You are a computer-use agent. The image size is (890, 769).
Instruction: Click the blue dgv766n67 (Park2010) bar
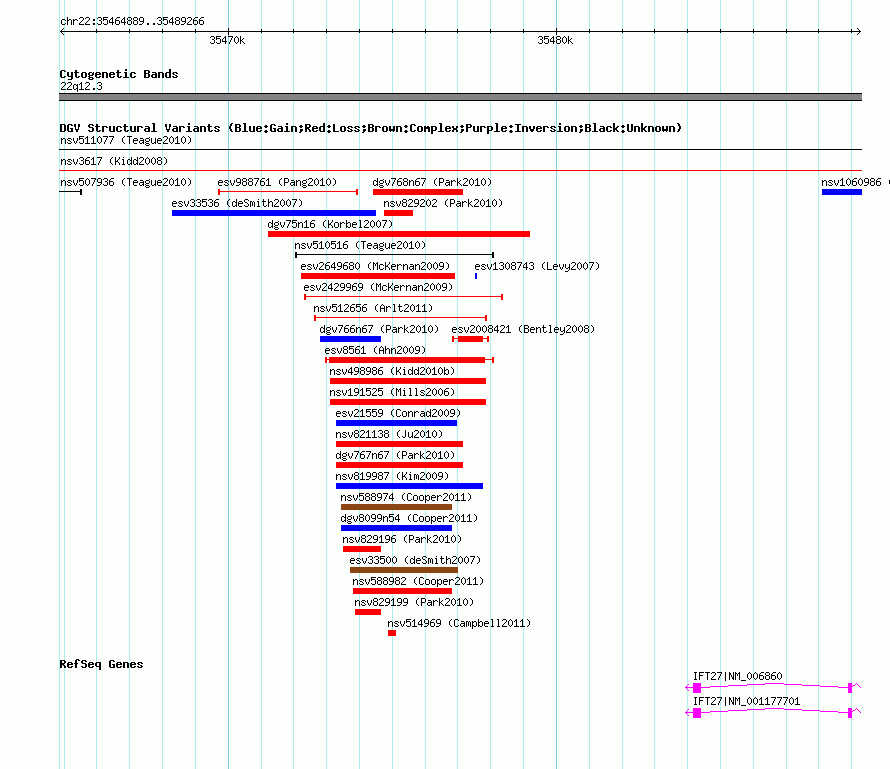(x=350, y=339)
